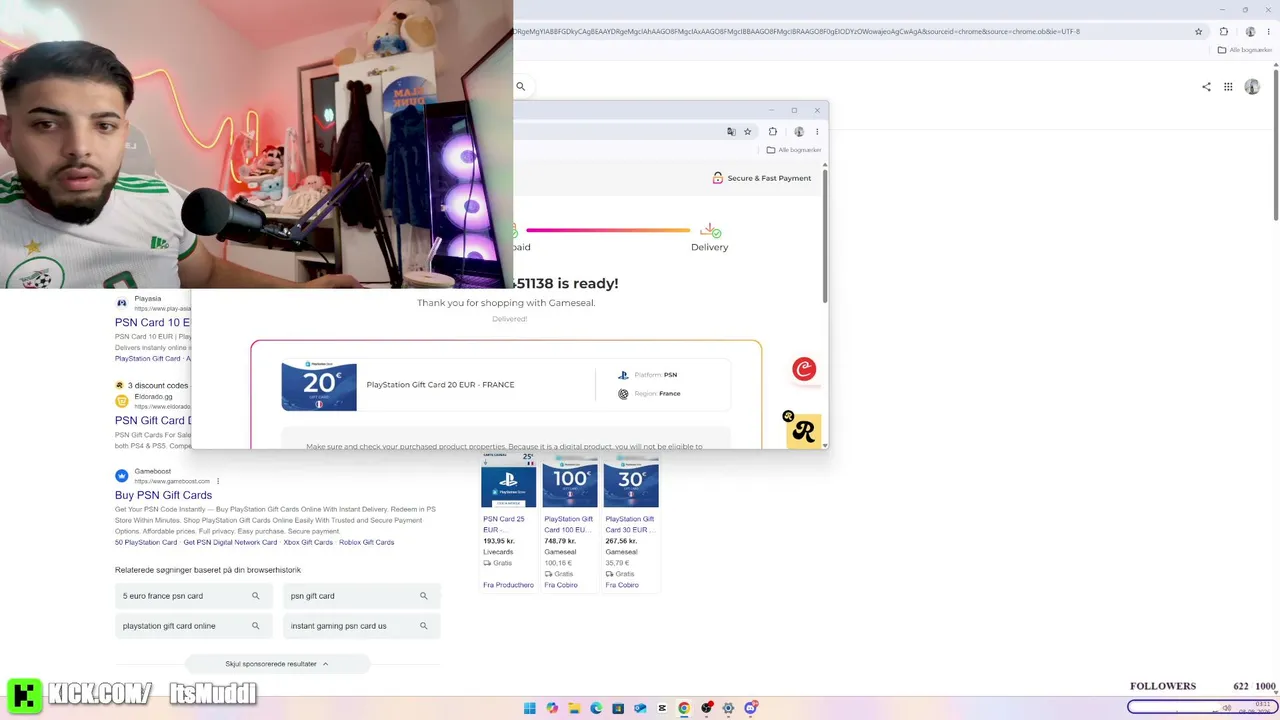This screenshot has height=720, width=1280.
Task: Click the 748,79 kr. price text
Action: [x=561, y=541]
